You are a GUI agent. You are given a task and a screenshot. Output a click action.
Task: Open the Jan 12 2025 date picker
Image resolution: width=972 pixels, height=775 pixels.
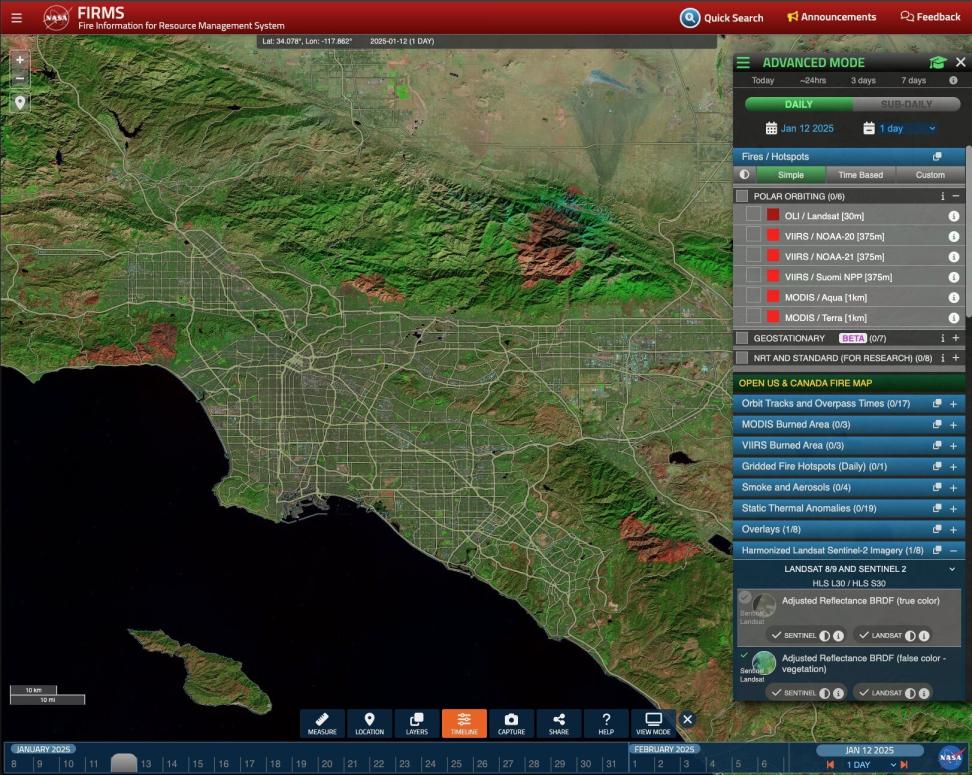pyautogui.click(x=800, y=128)
